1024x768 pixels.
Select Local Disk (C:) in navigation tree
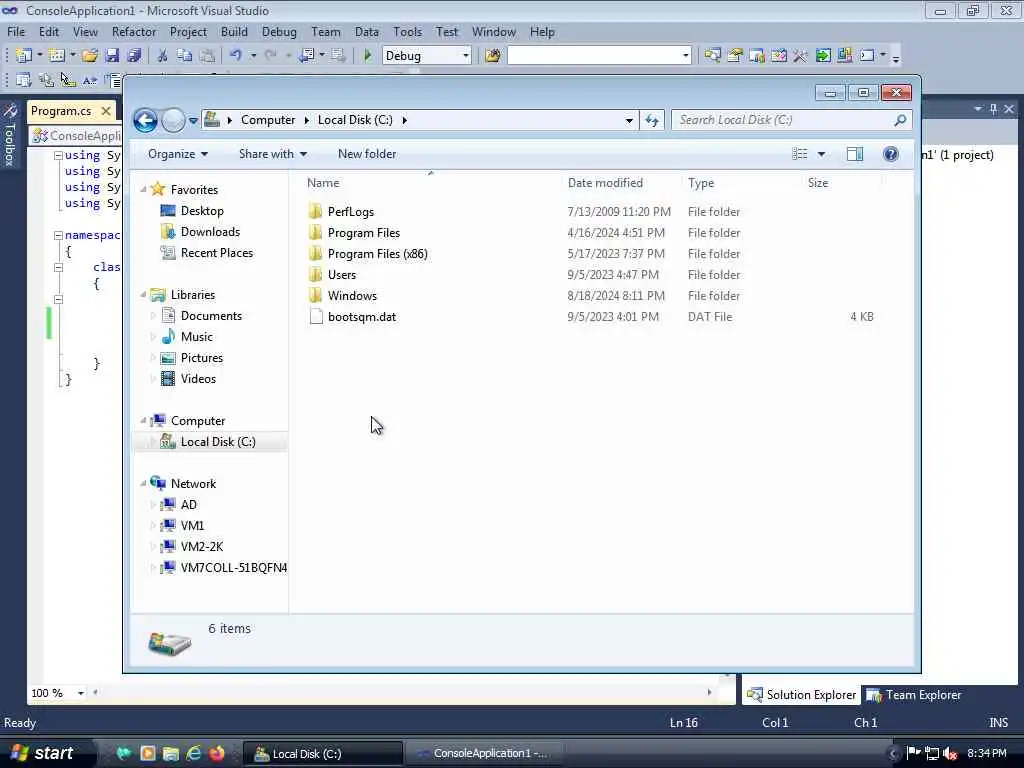point(217,442)
